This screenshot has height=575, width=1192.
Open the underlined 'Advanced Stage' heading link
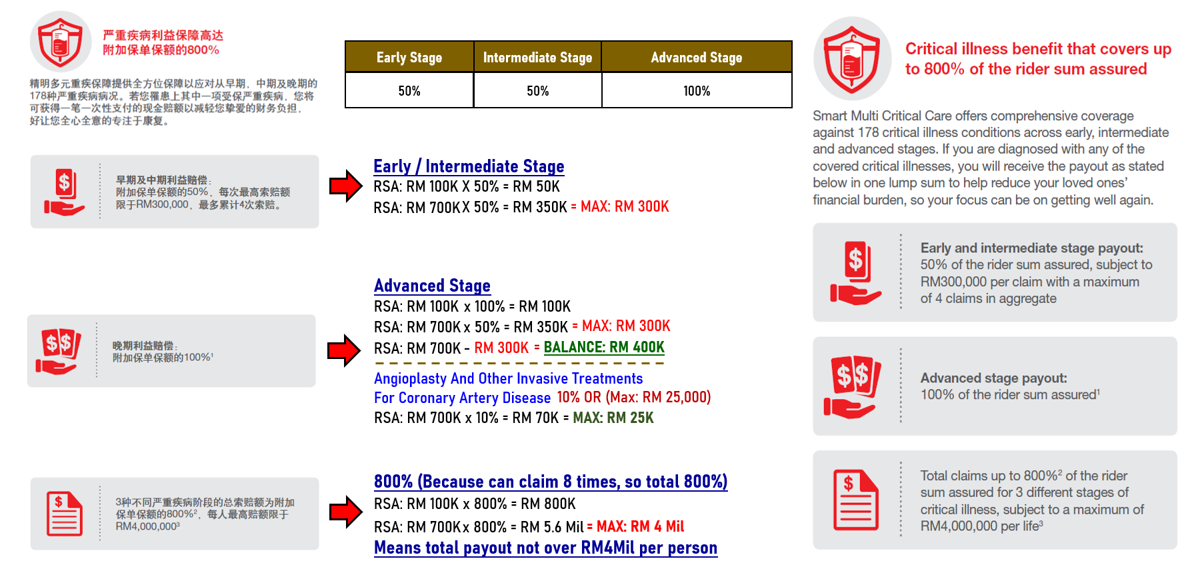point(432,286)
